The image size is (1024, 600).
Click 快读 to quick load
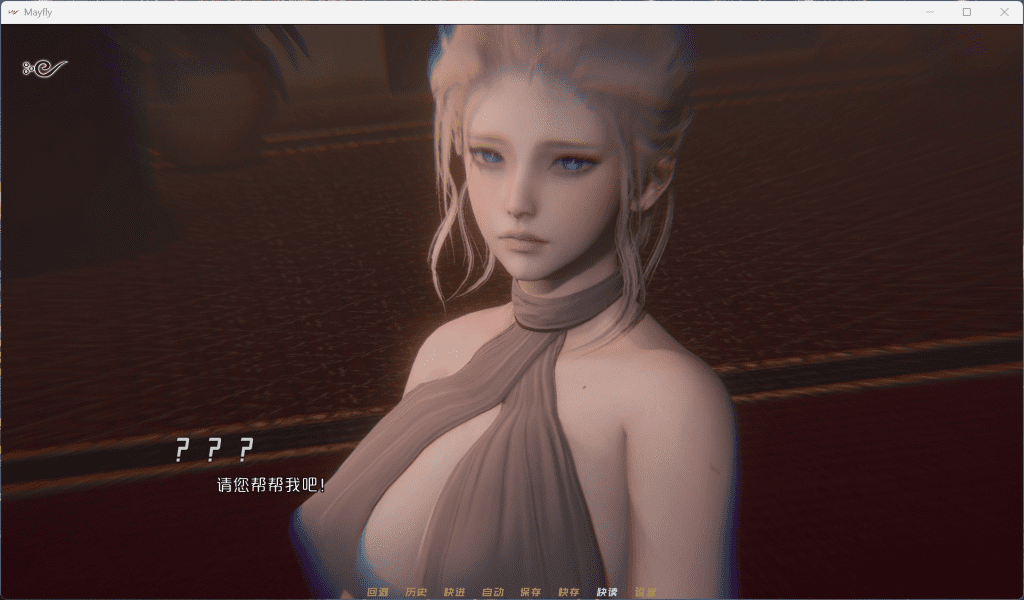point(608,591)
